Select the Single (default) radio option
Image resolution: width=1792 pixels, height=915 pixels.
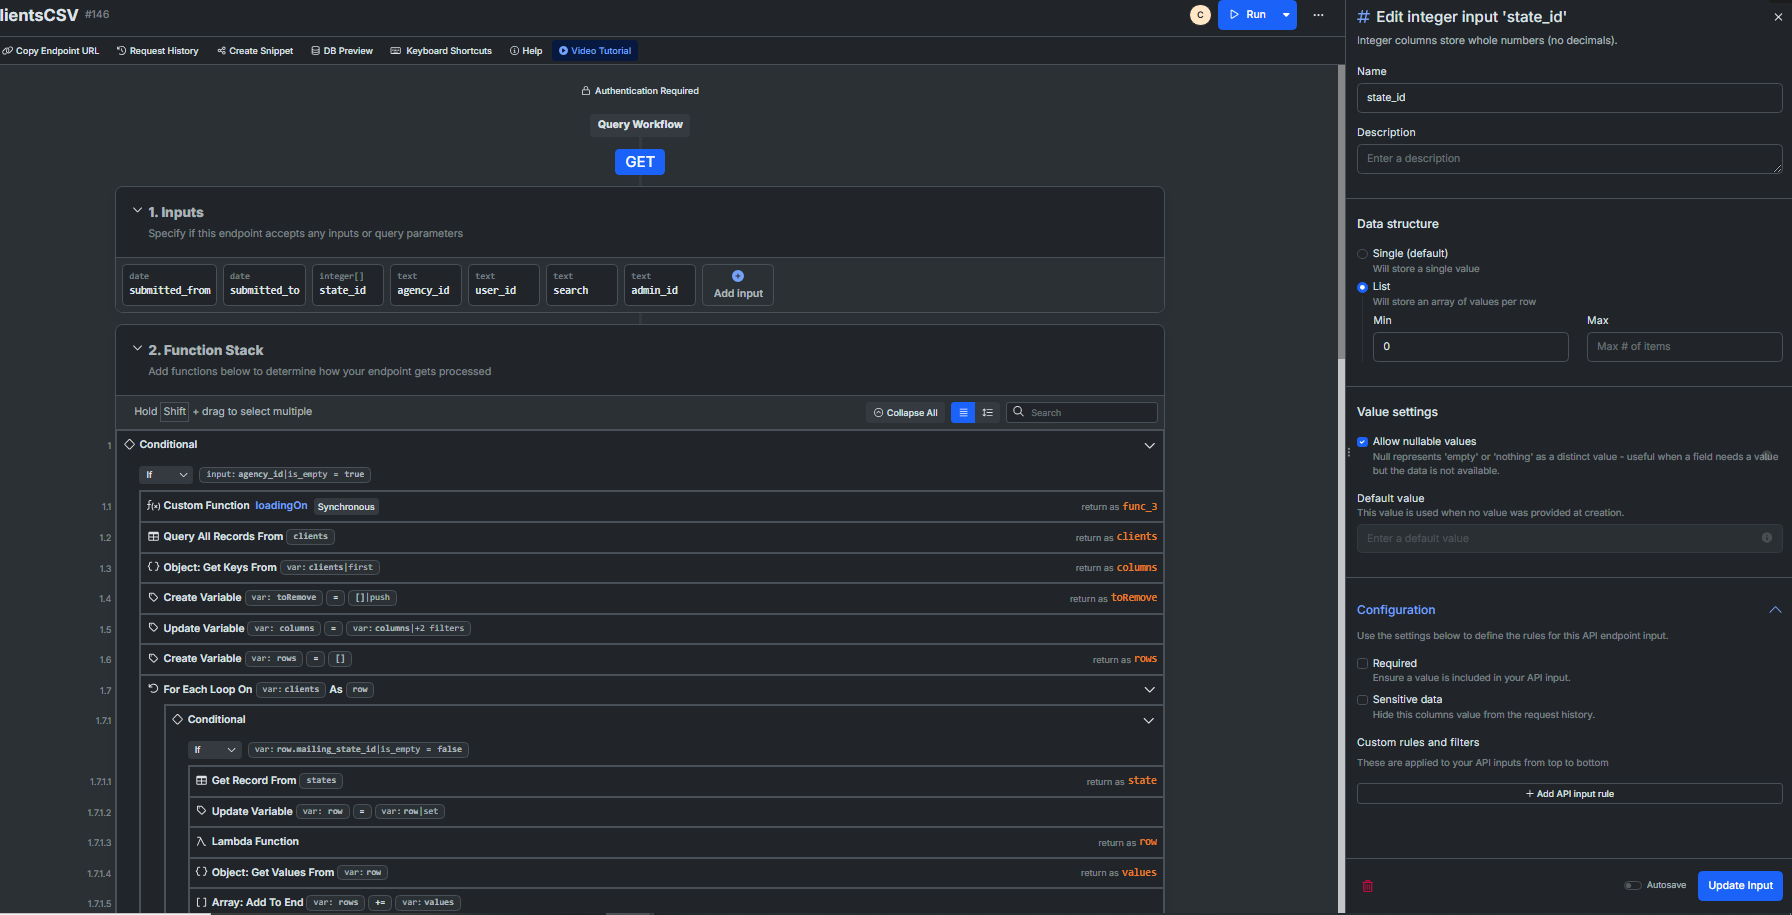click(1362, 254)
